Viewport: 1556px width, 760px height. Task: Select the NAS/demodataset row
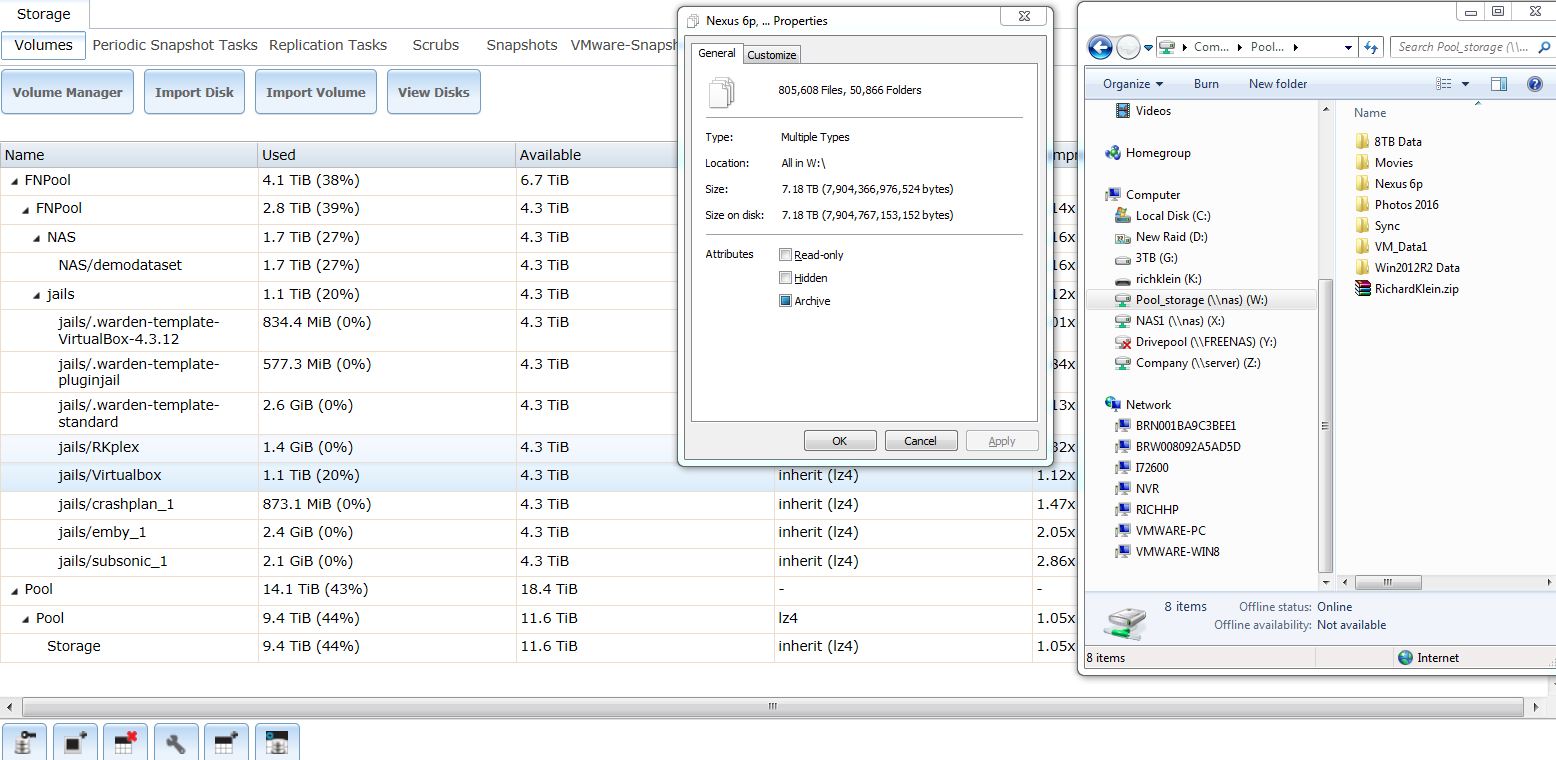pyautogui.click(x=537, y=266)
